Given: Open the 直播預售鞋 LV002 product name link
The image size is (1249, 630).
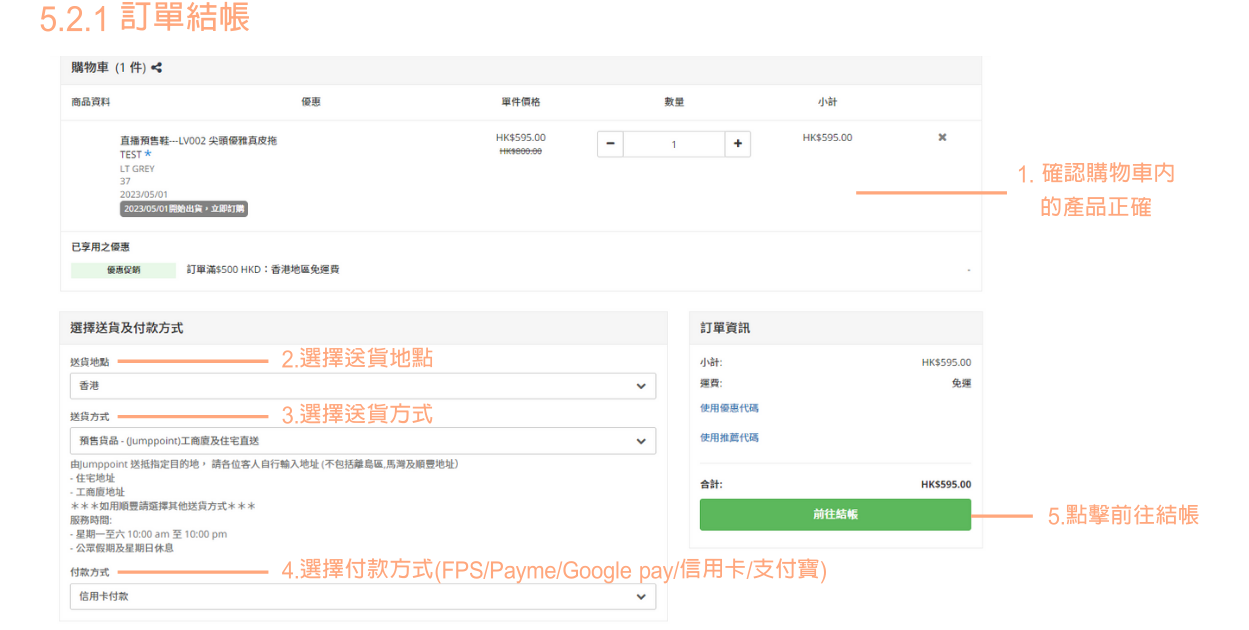Looking at the screenshot, I should tap(198, 141).
